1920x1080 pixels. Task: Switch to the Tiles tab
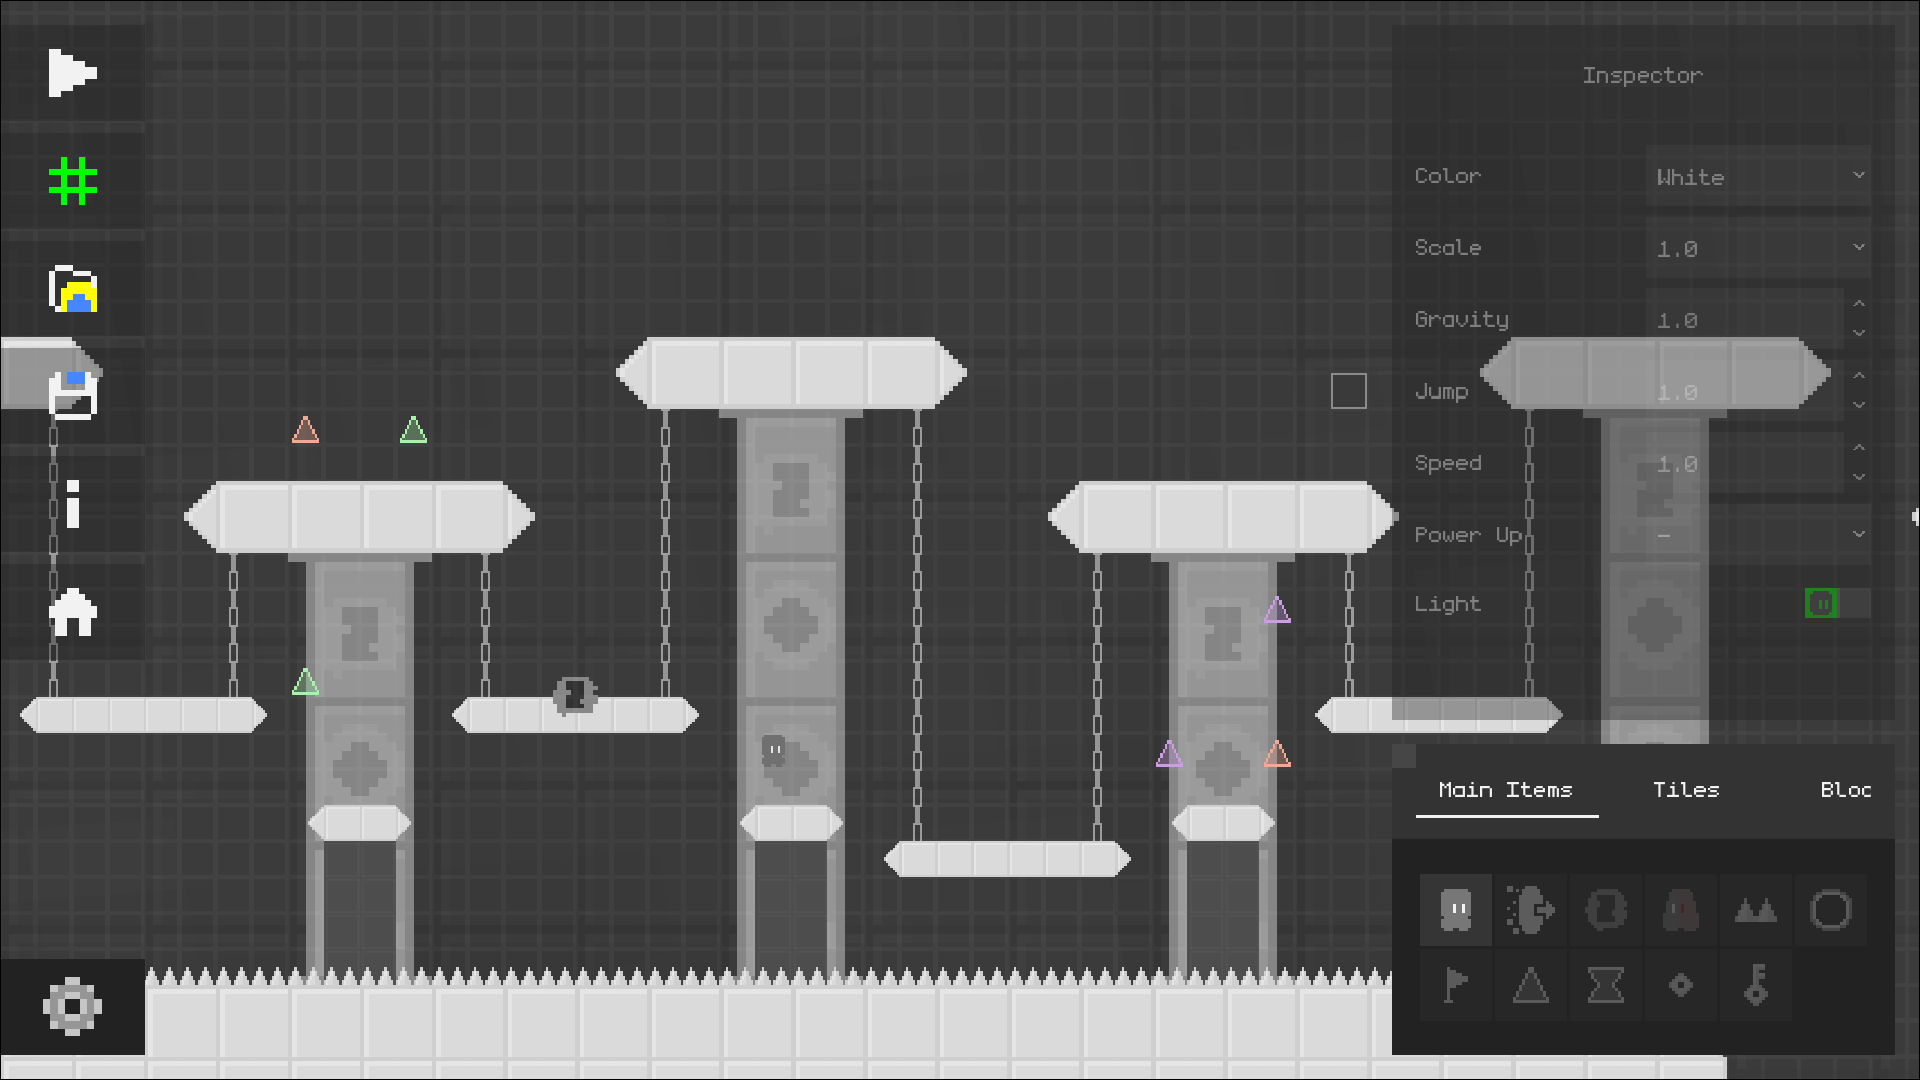click(1685, 790)
